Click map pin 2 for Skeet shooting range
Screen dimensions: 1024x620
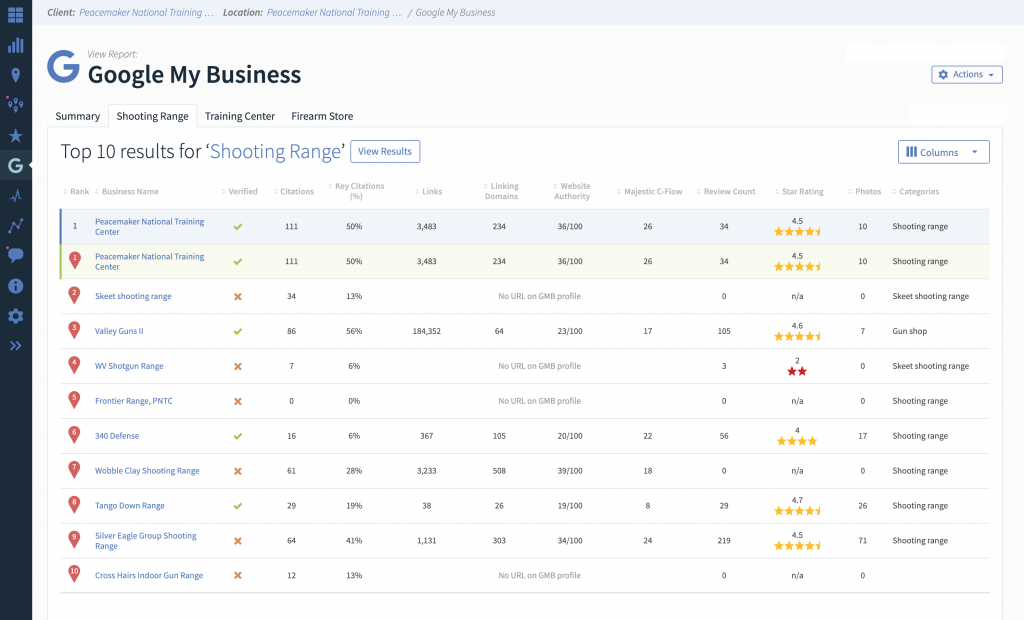[x=74, y=295]
